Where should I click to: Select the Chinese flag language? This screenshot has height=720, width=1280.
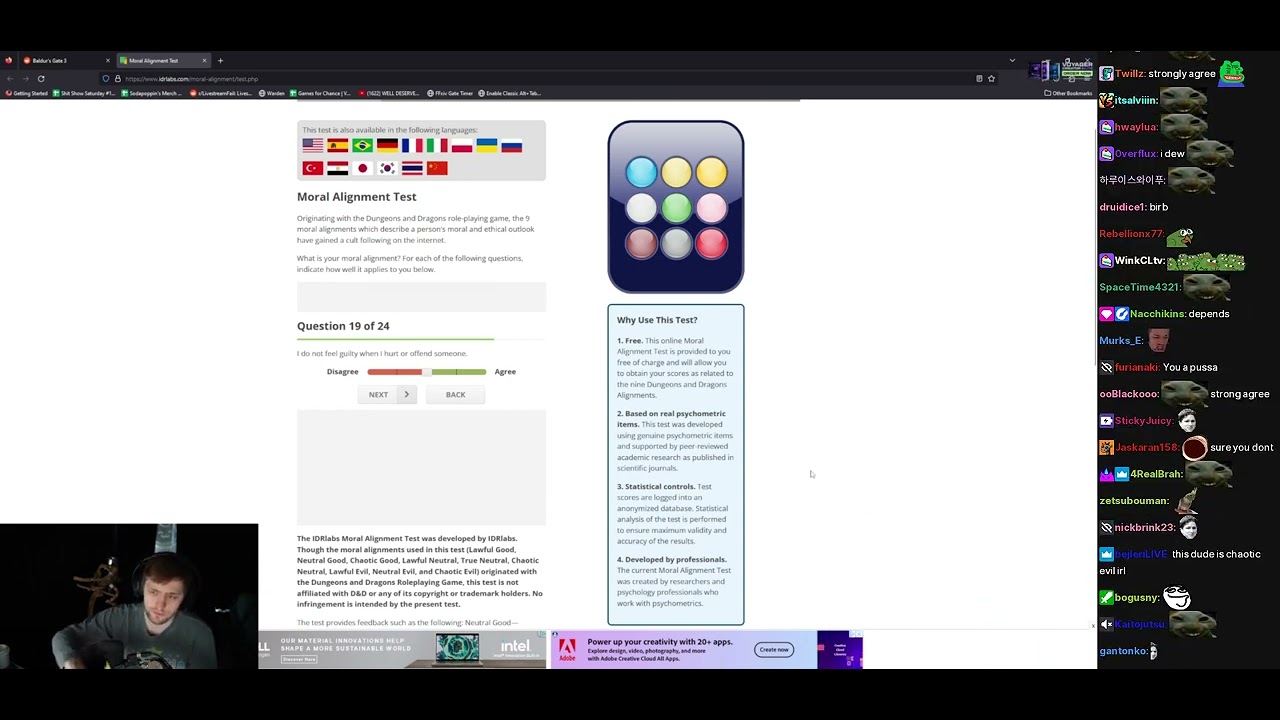click(437, 168)
